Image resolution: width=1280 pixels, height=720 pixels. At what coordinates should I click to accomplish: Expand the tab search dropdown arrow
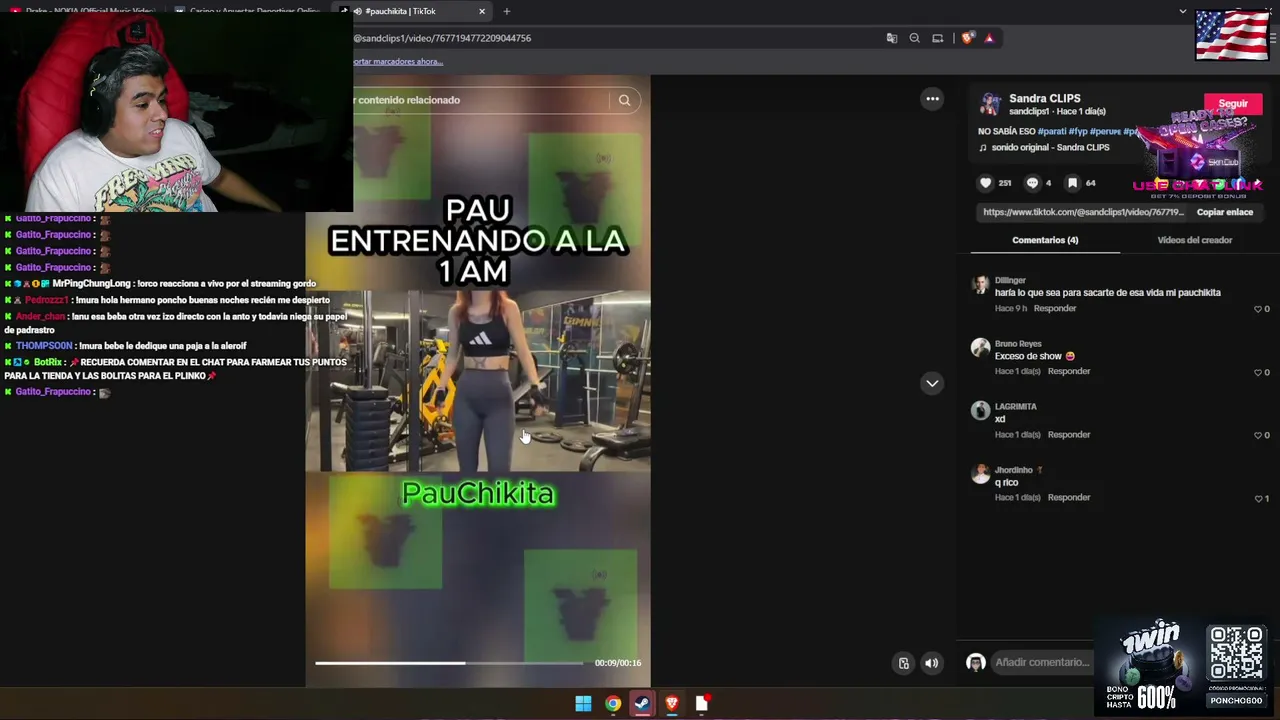point(1183,11)
